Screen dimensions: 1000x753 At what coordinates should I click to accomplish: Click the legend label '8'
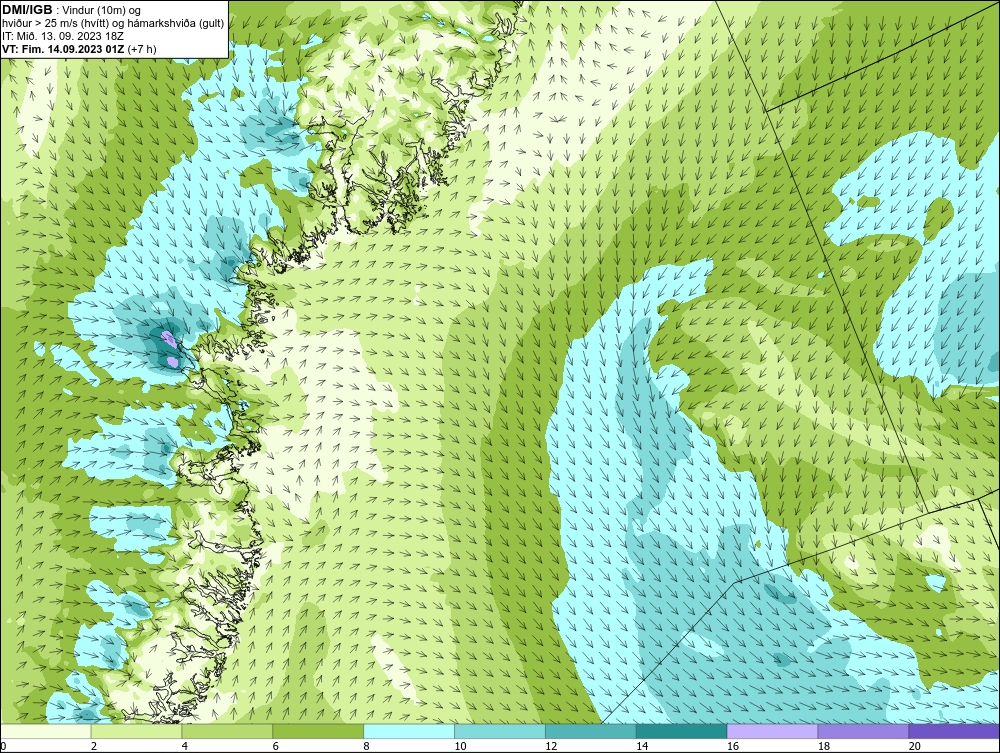[x=366, y=746]
